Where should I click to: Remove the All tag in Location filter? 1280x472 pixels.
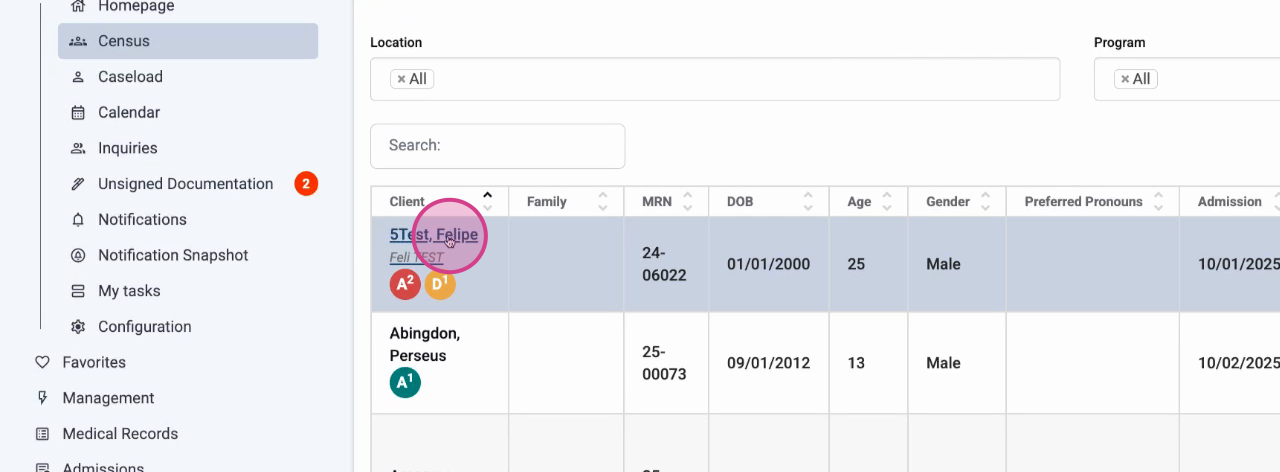(x=401, y=79)
